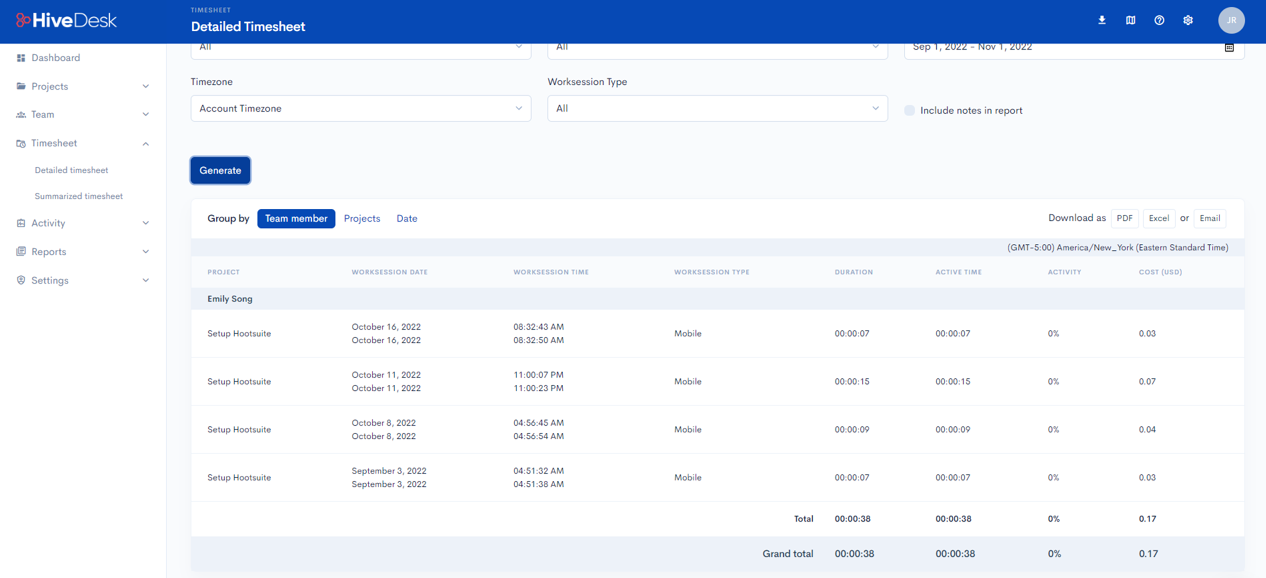Open the Worksession Type dropdown
Screen dimensions: 1266x578
[x=716, y=107]
